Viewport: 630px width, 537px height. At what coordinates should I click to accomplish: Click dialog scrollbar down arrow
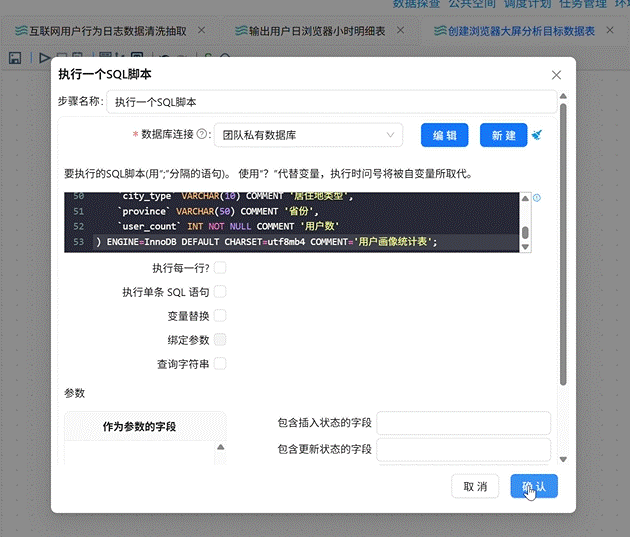563,459
